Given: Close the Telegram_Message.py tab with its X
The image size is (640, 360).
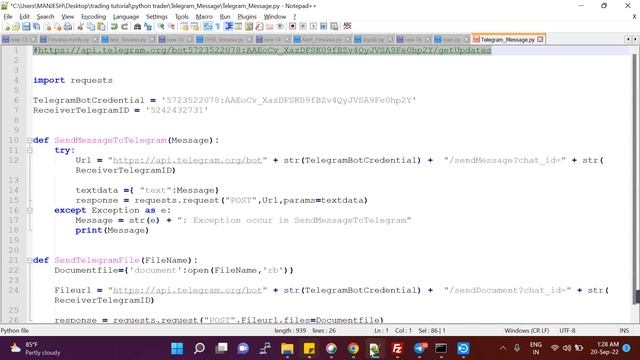Looking at the screenshot, I should tap(540, 40).
